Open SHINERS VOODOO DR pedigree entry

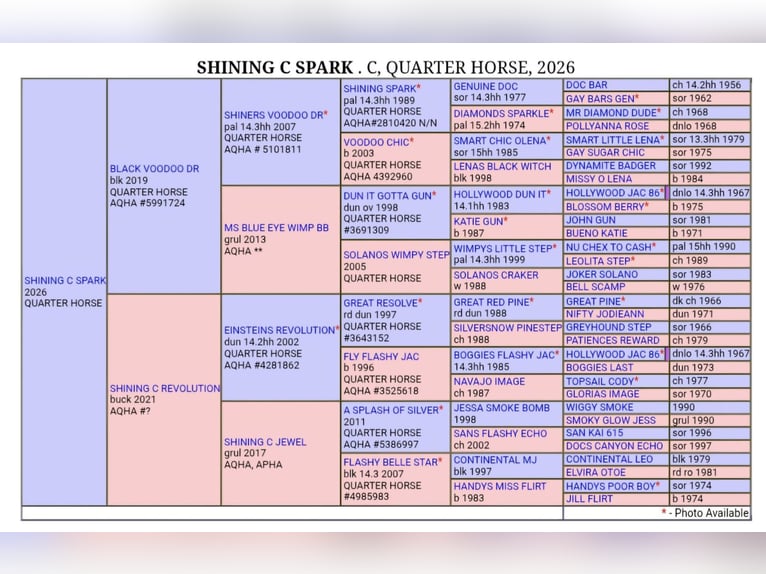pos(273,115)
